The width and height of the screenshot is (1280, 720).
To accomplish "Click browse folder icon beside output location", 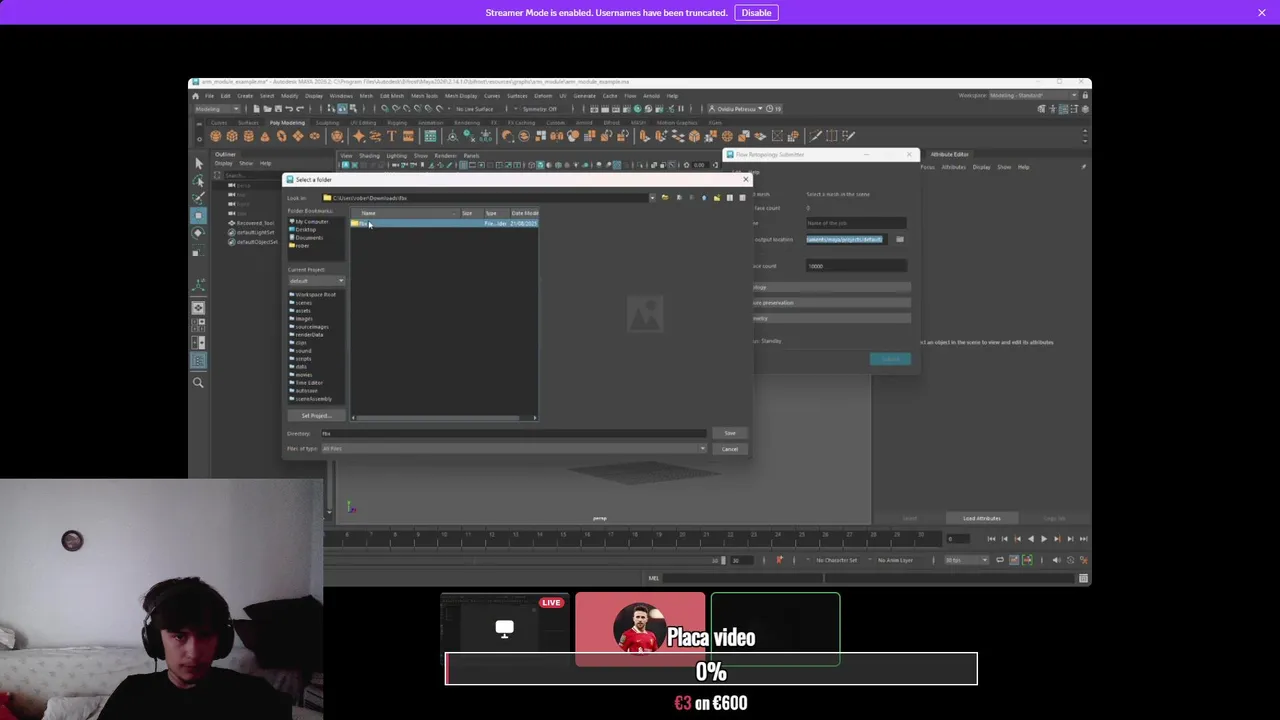I will pos(900,239).
